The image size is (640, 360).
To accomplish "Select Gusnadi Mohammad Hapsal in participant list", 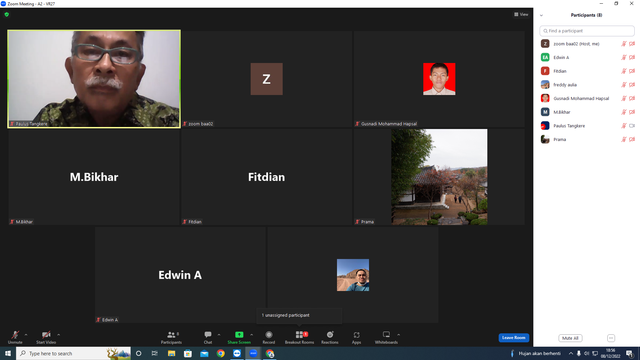I will (587, 98).
